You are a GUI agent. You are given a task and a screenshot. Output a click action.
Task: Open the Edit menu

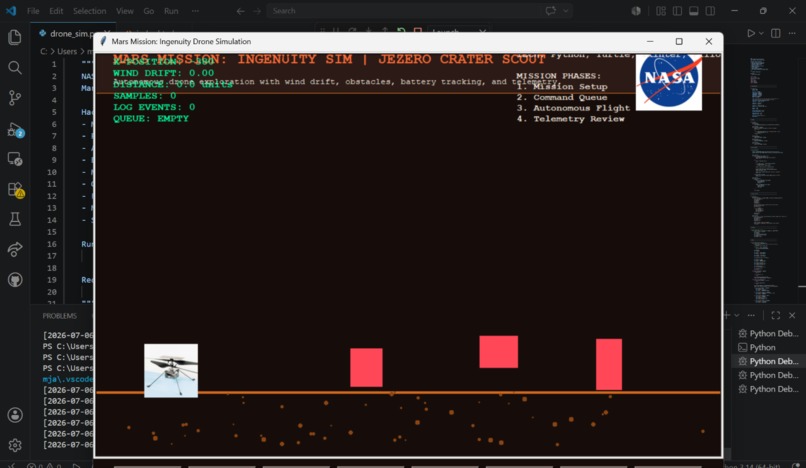56,11
